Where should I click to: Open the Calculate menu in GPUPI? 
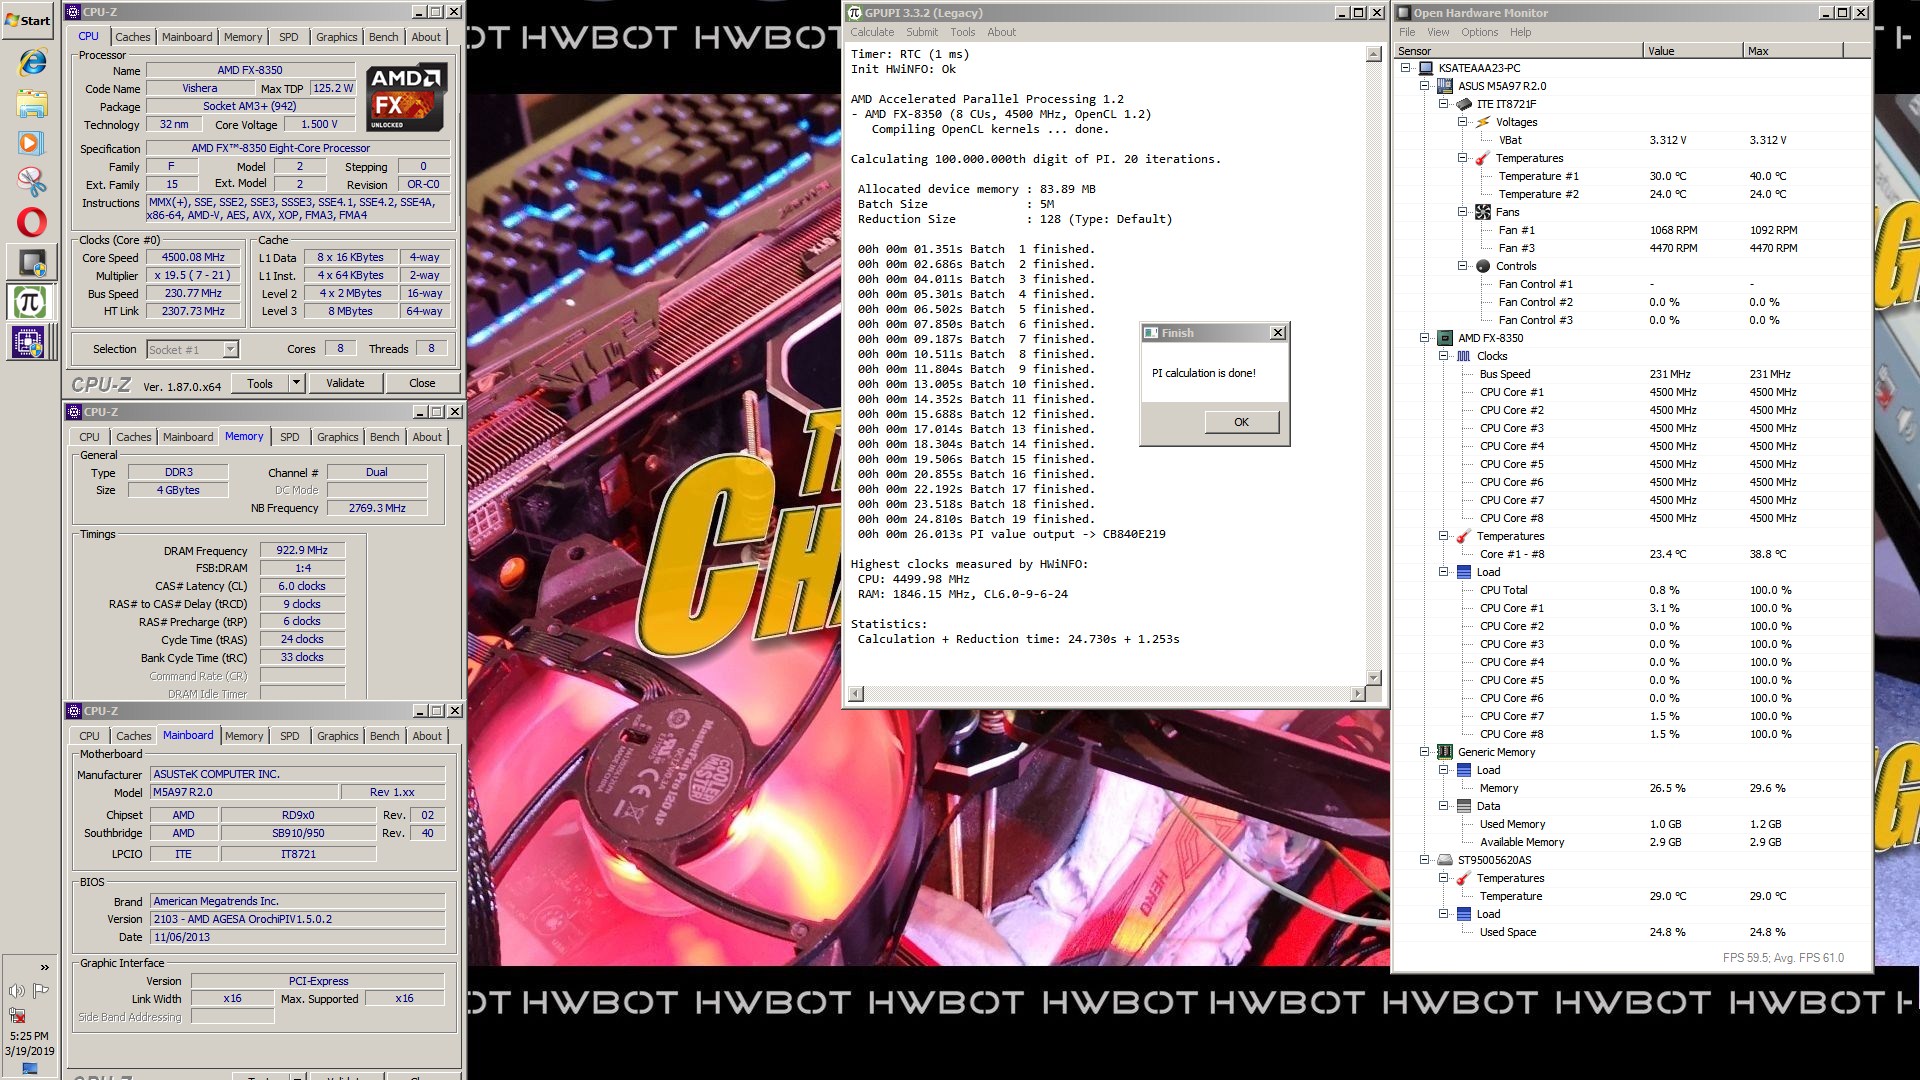tap(872, 32)
